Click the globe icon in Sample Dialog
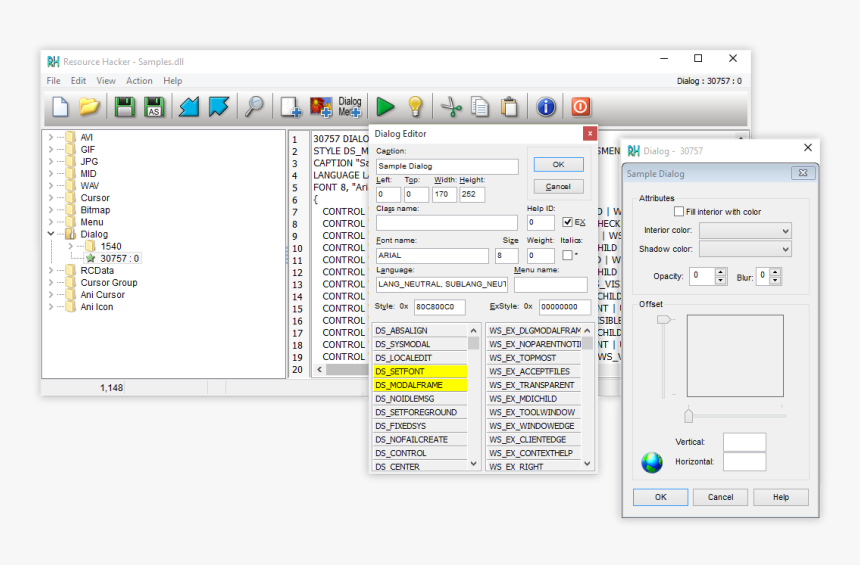The image size is (860, 565). click(652, 462)
